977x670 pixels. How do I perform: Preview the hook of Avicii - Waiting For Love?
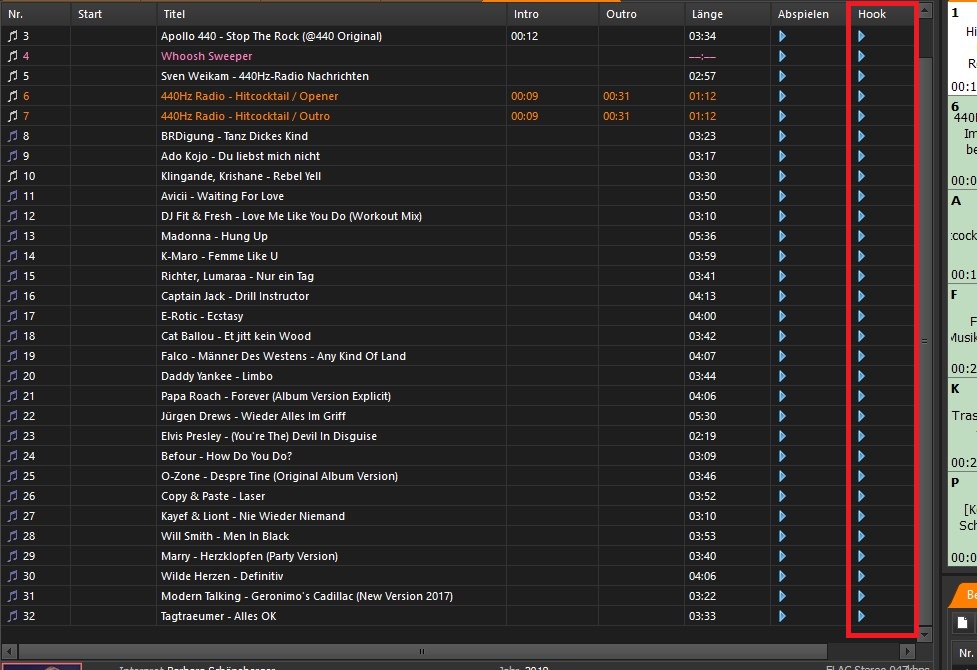(x=861, y=196)
